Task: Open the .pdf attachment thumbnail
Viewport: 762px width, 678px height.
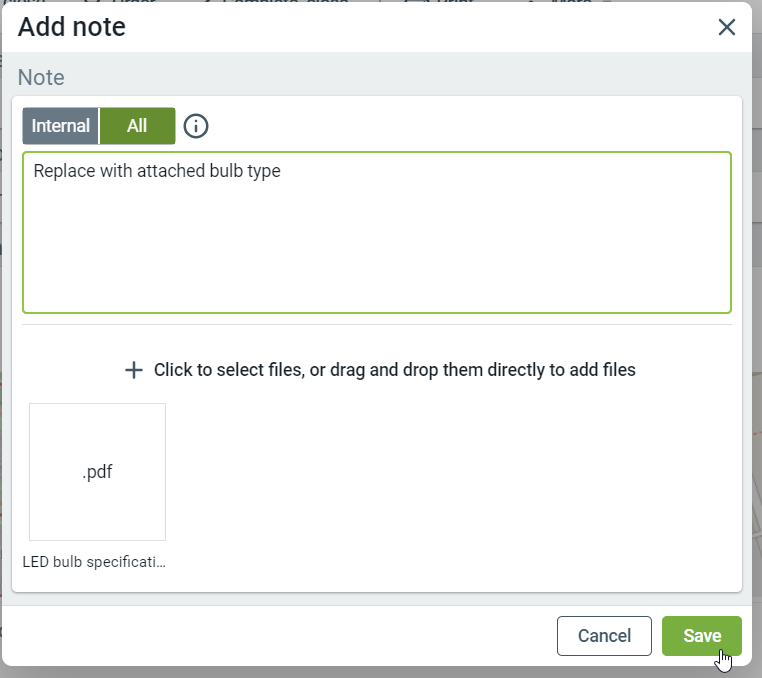Action: 97,472
